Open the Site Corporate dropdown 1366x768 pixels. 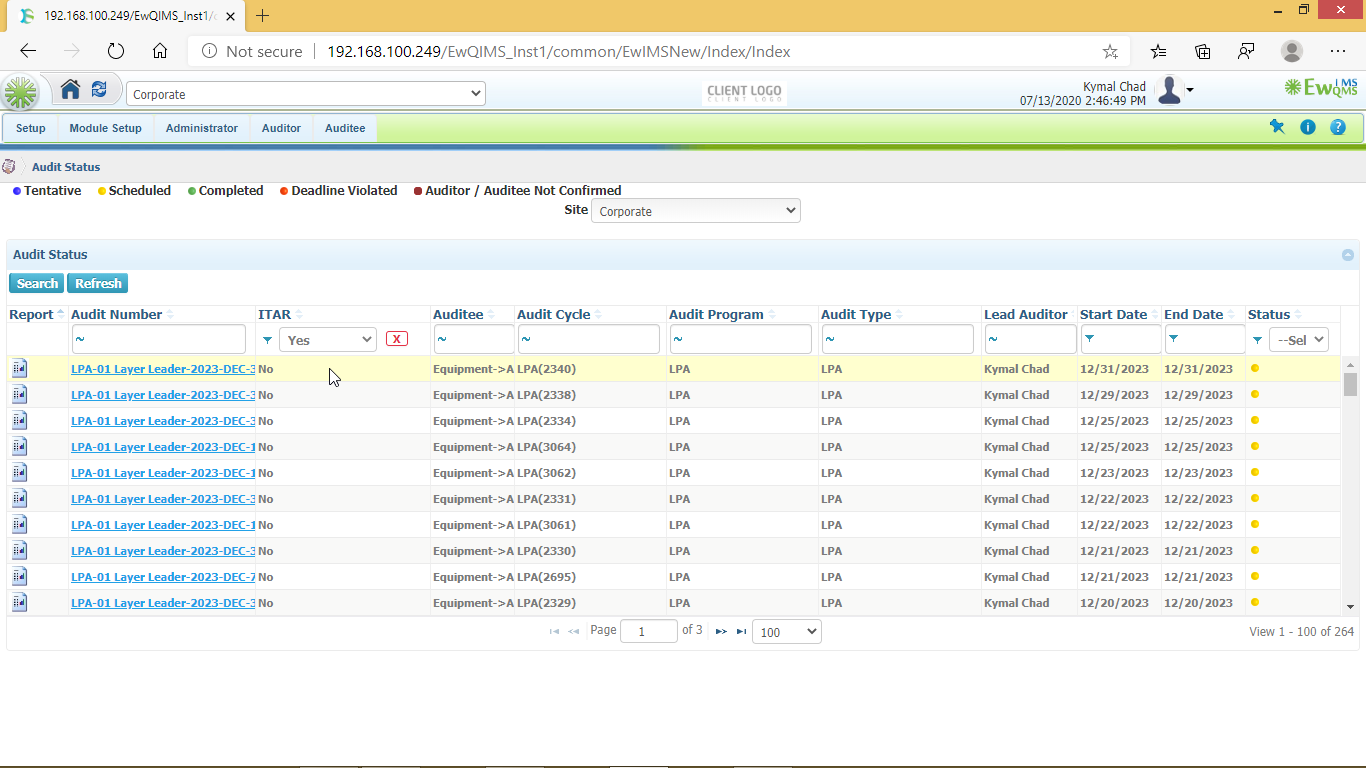[696, 211]
